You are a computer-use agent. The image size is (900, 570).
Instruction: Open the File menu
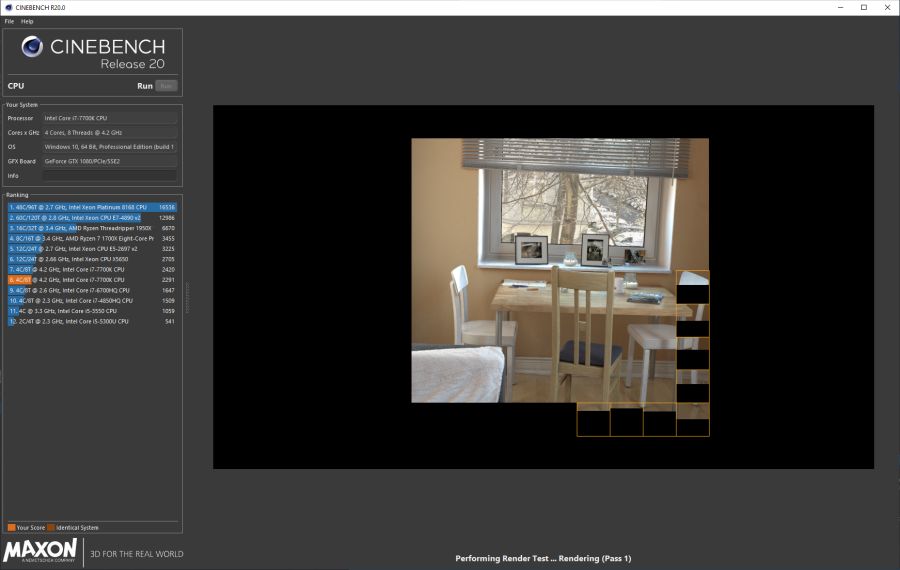(x=9, y=21)
